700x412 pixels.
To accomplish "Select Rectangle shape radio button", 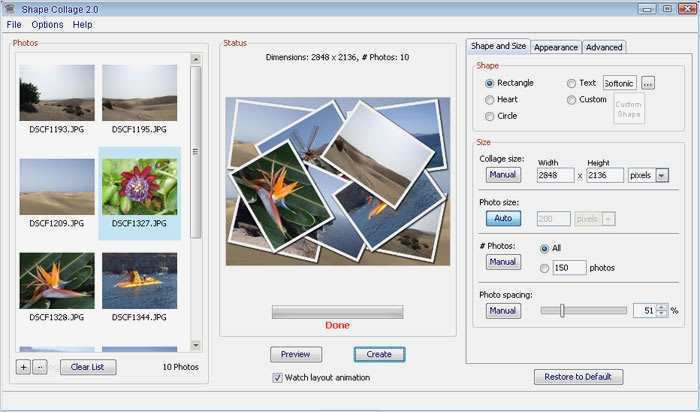I will 489,83.
